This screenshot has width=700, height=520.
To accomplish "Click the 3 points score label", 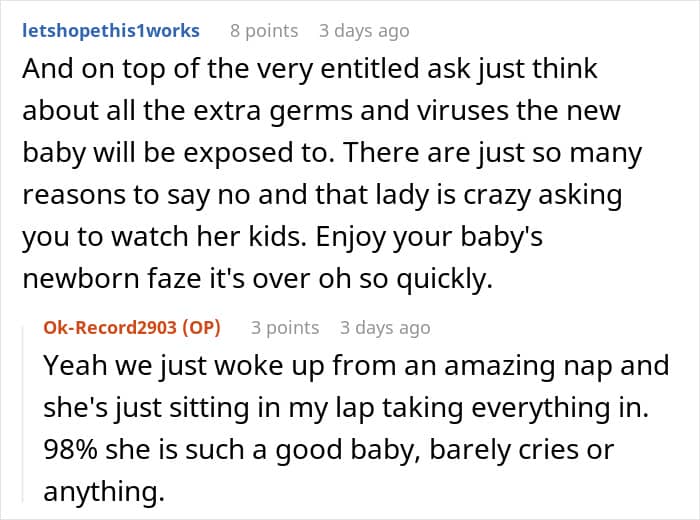I will (285, 328).
